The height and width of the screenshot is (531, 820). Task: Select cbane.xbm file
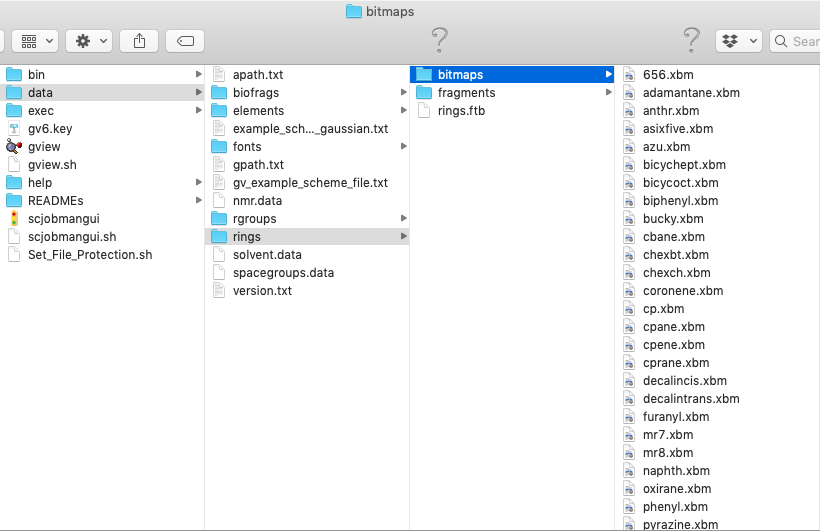(x=718, y=237)
